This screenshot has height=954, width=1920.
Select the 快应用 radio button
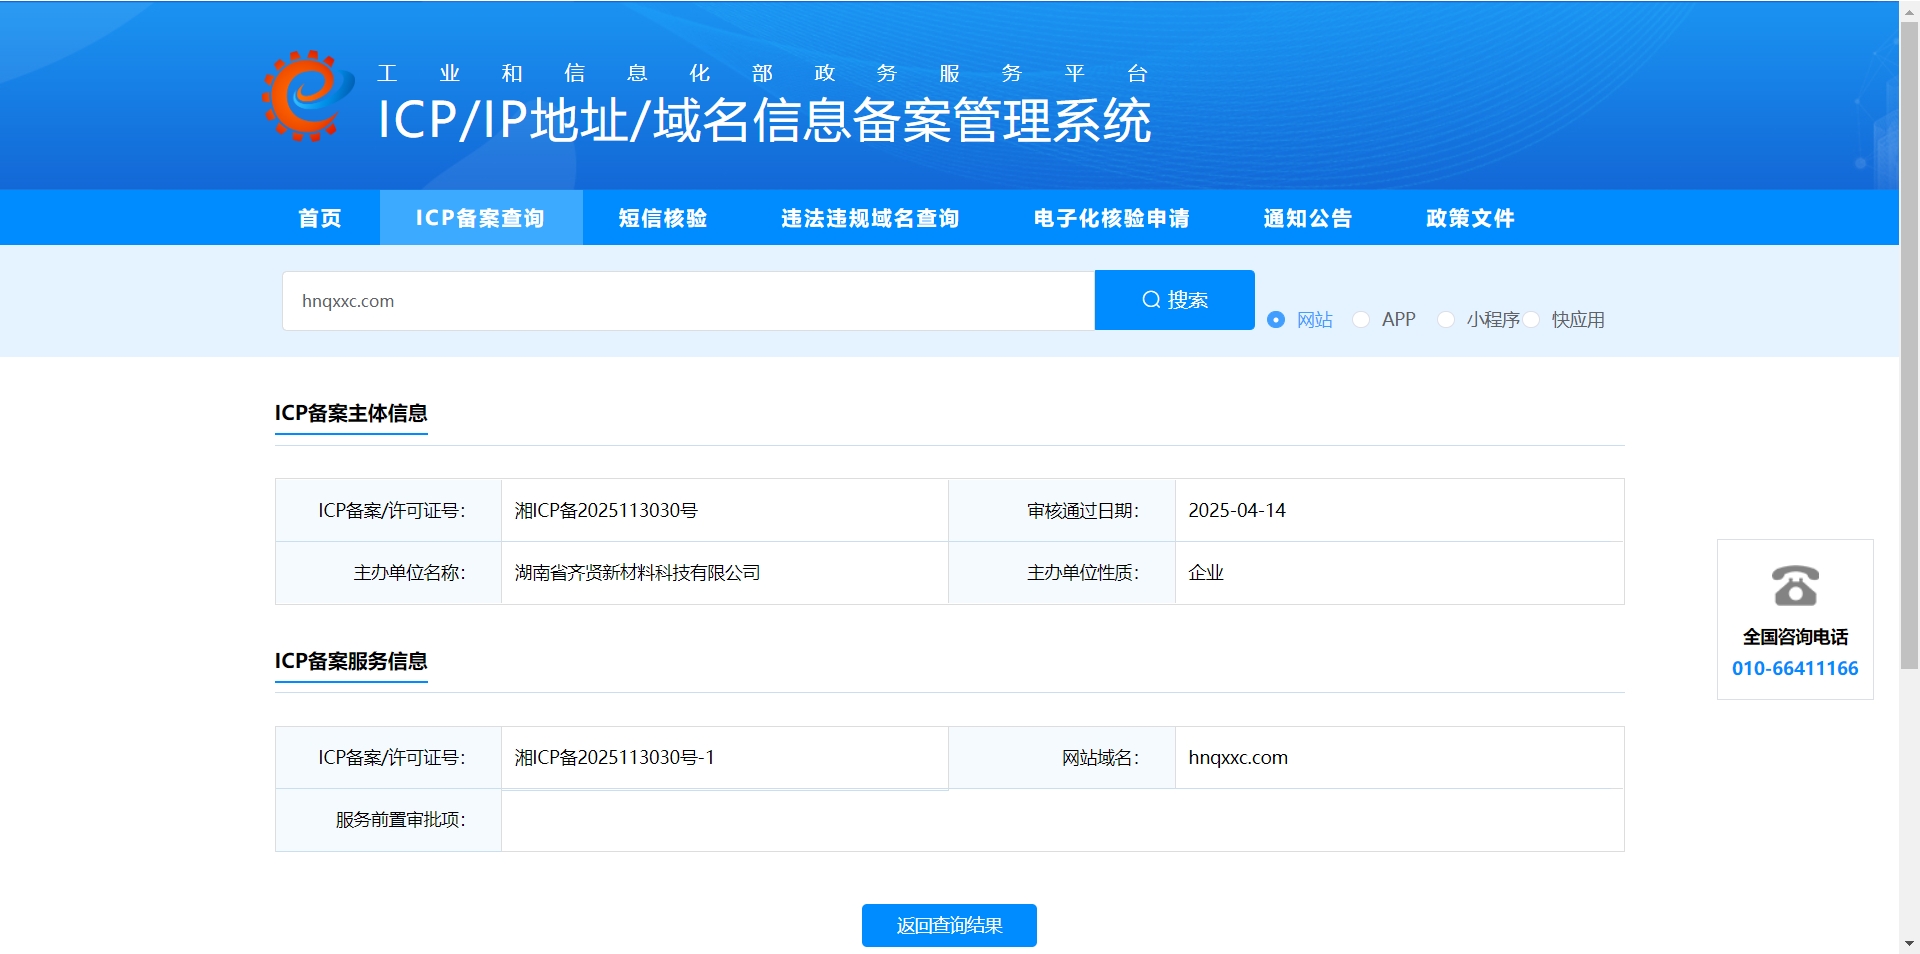[1531, 320]
